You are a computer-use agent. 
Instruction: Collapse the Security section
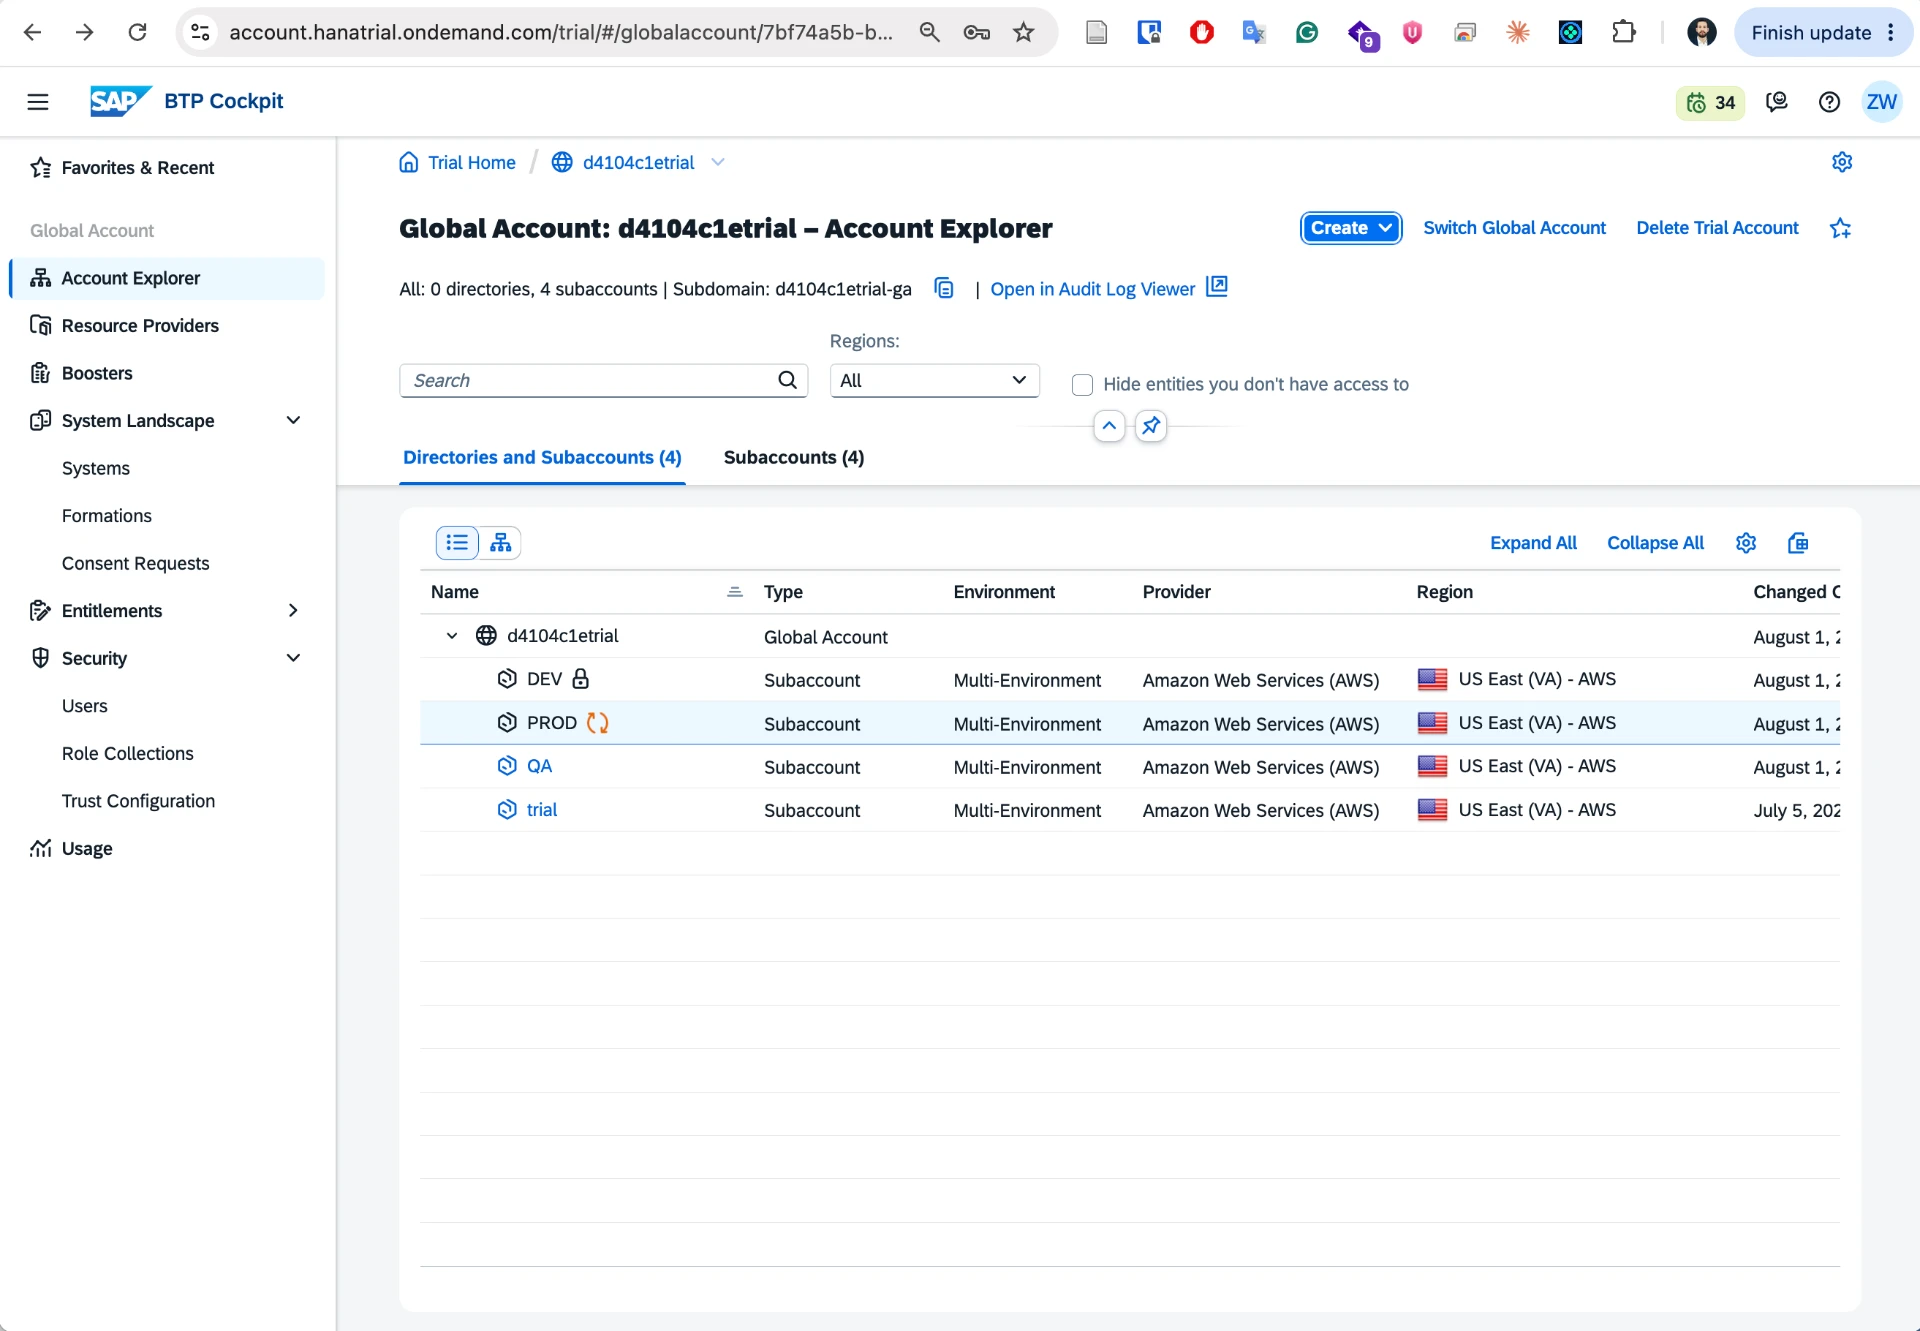[293, 658]
